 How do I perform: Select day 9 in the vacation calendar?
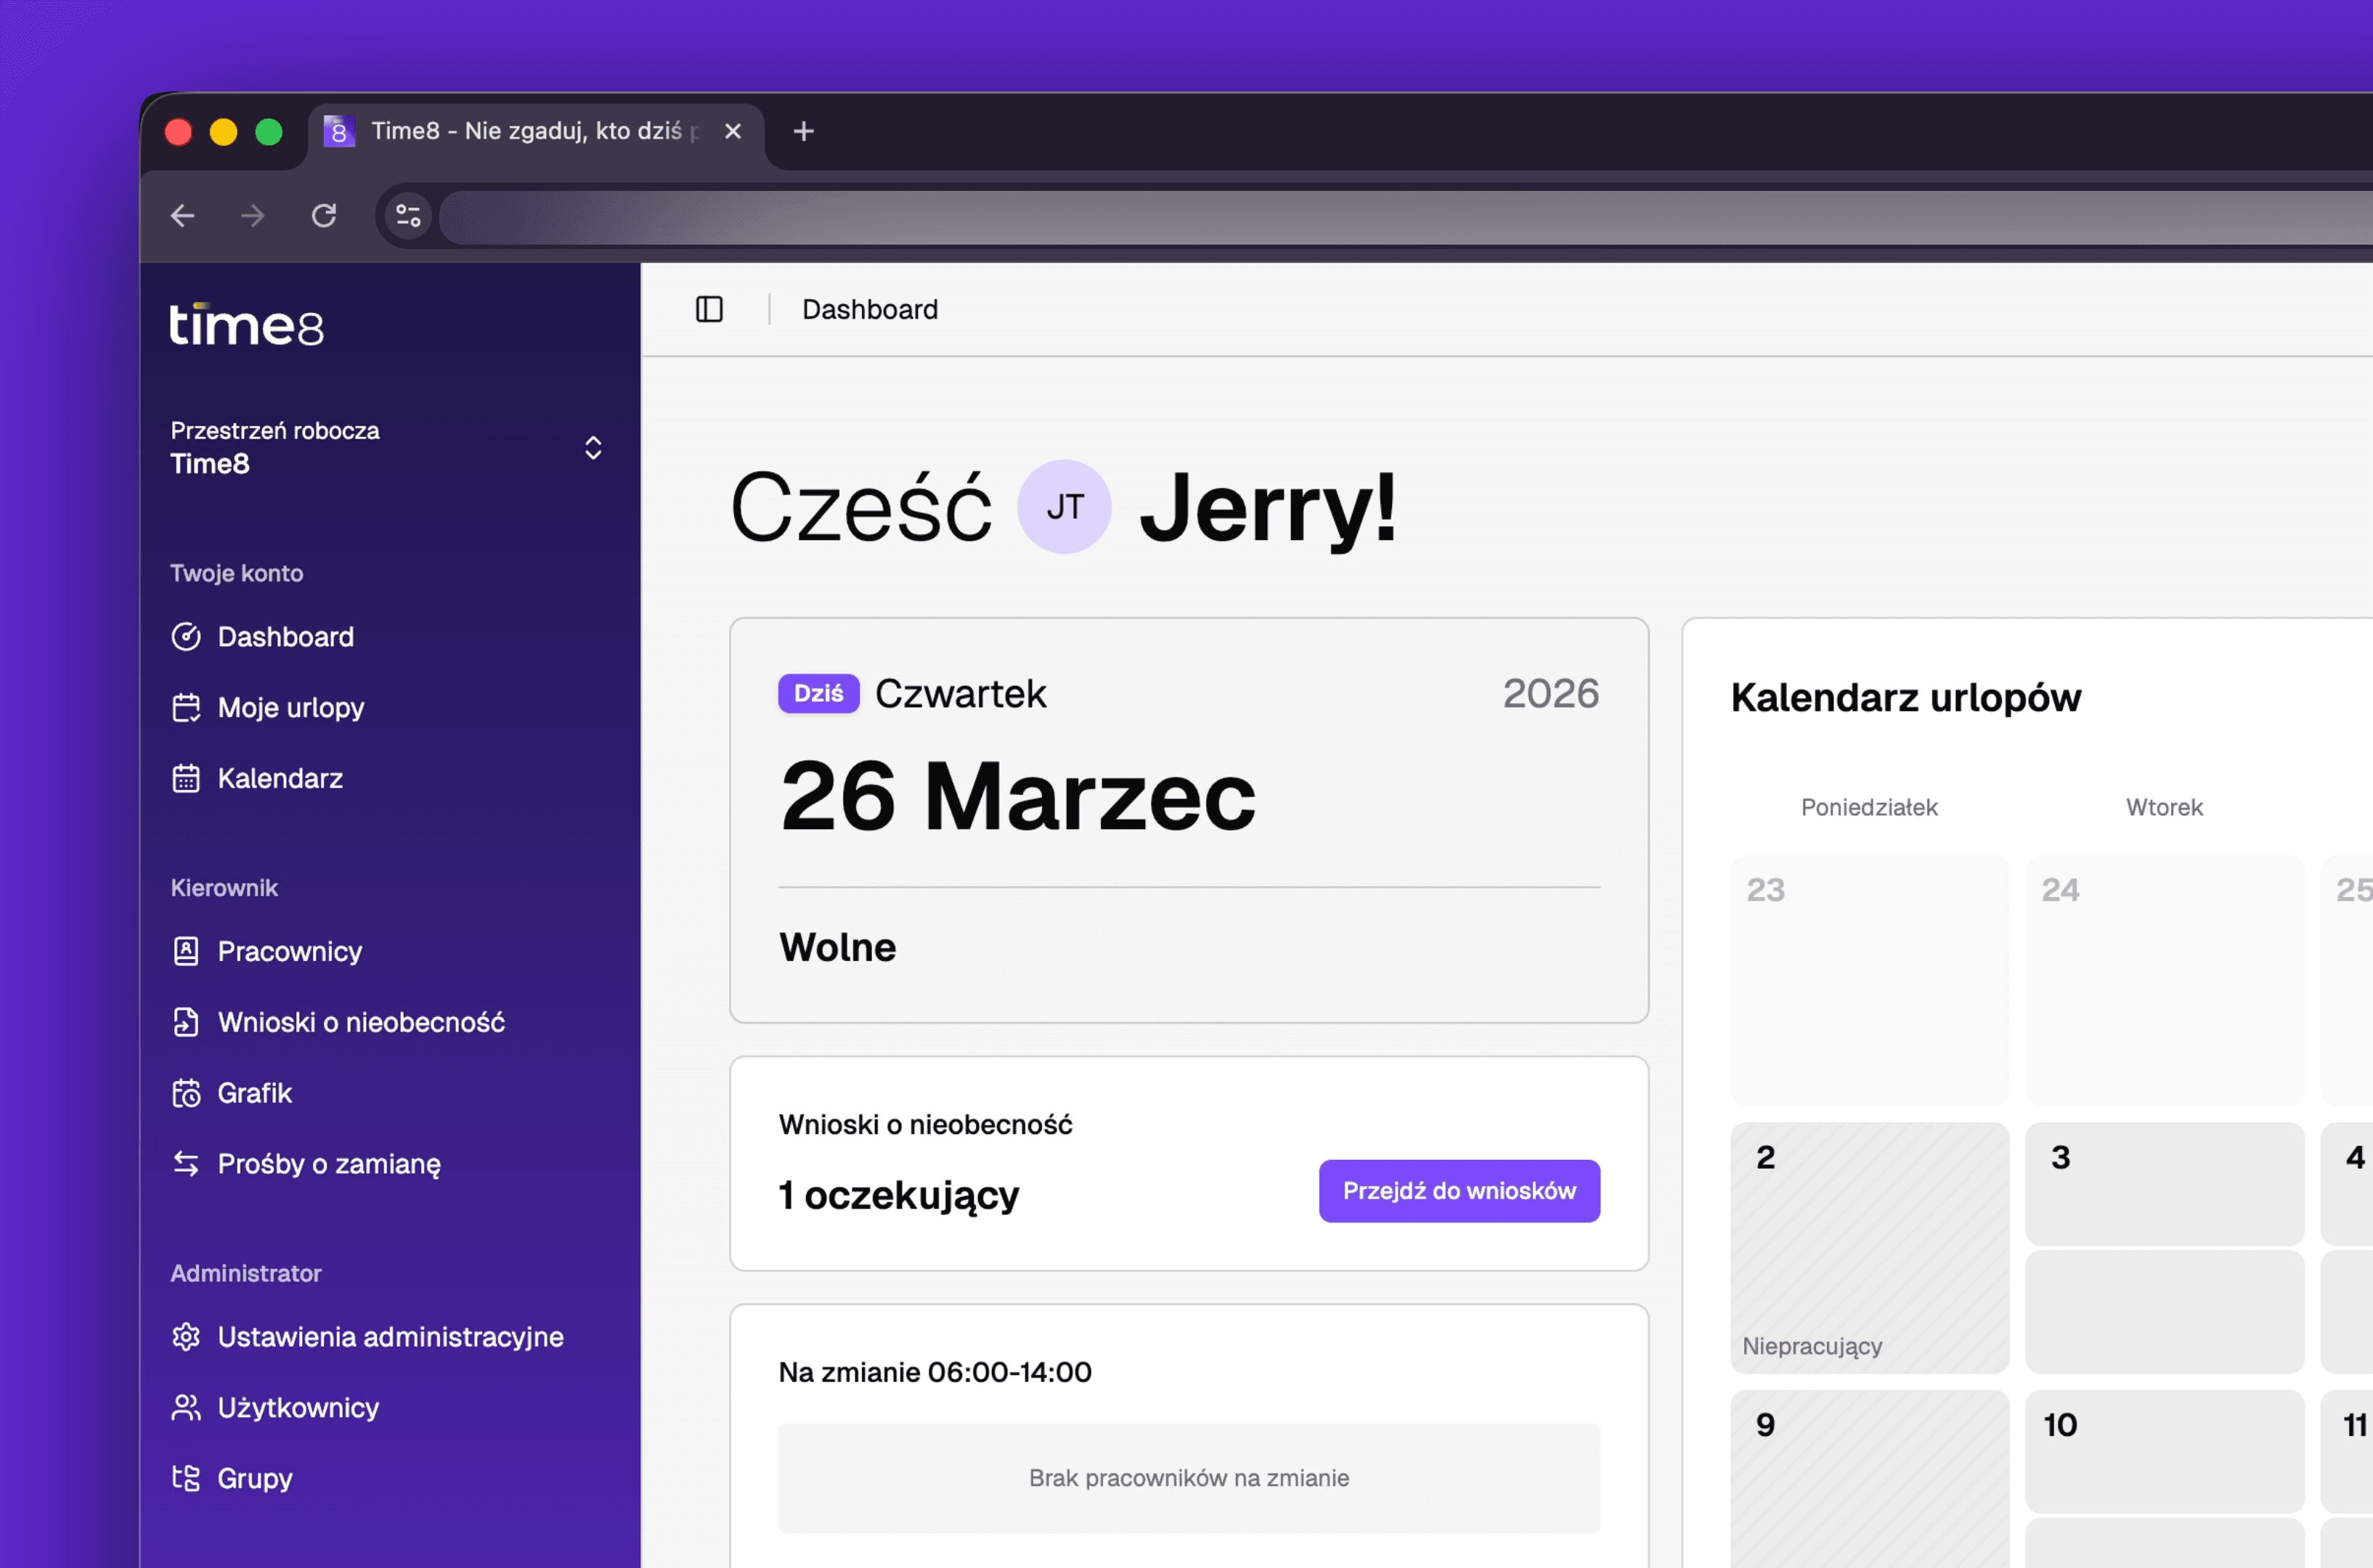tap(1869, 1478)
